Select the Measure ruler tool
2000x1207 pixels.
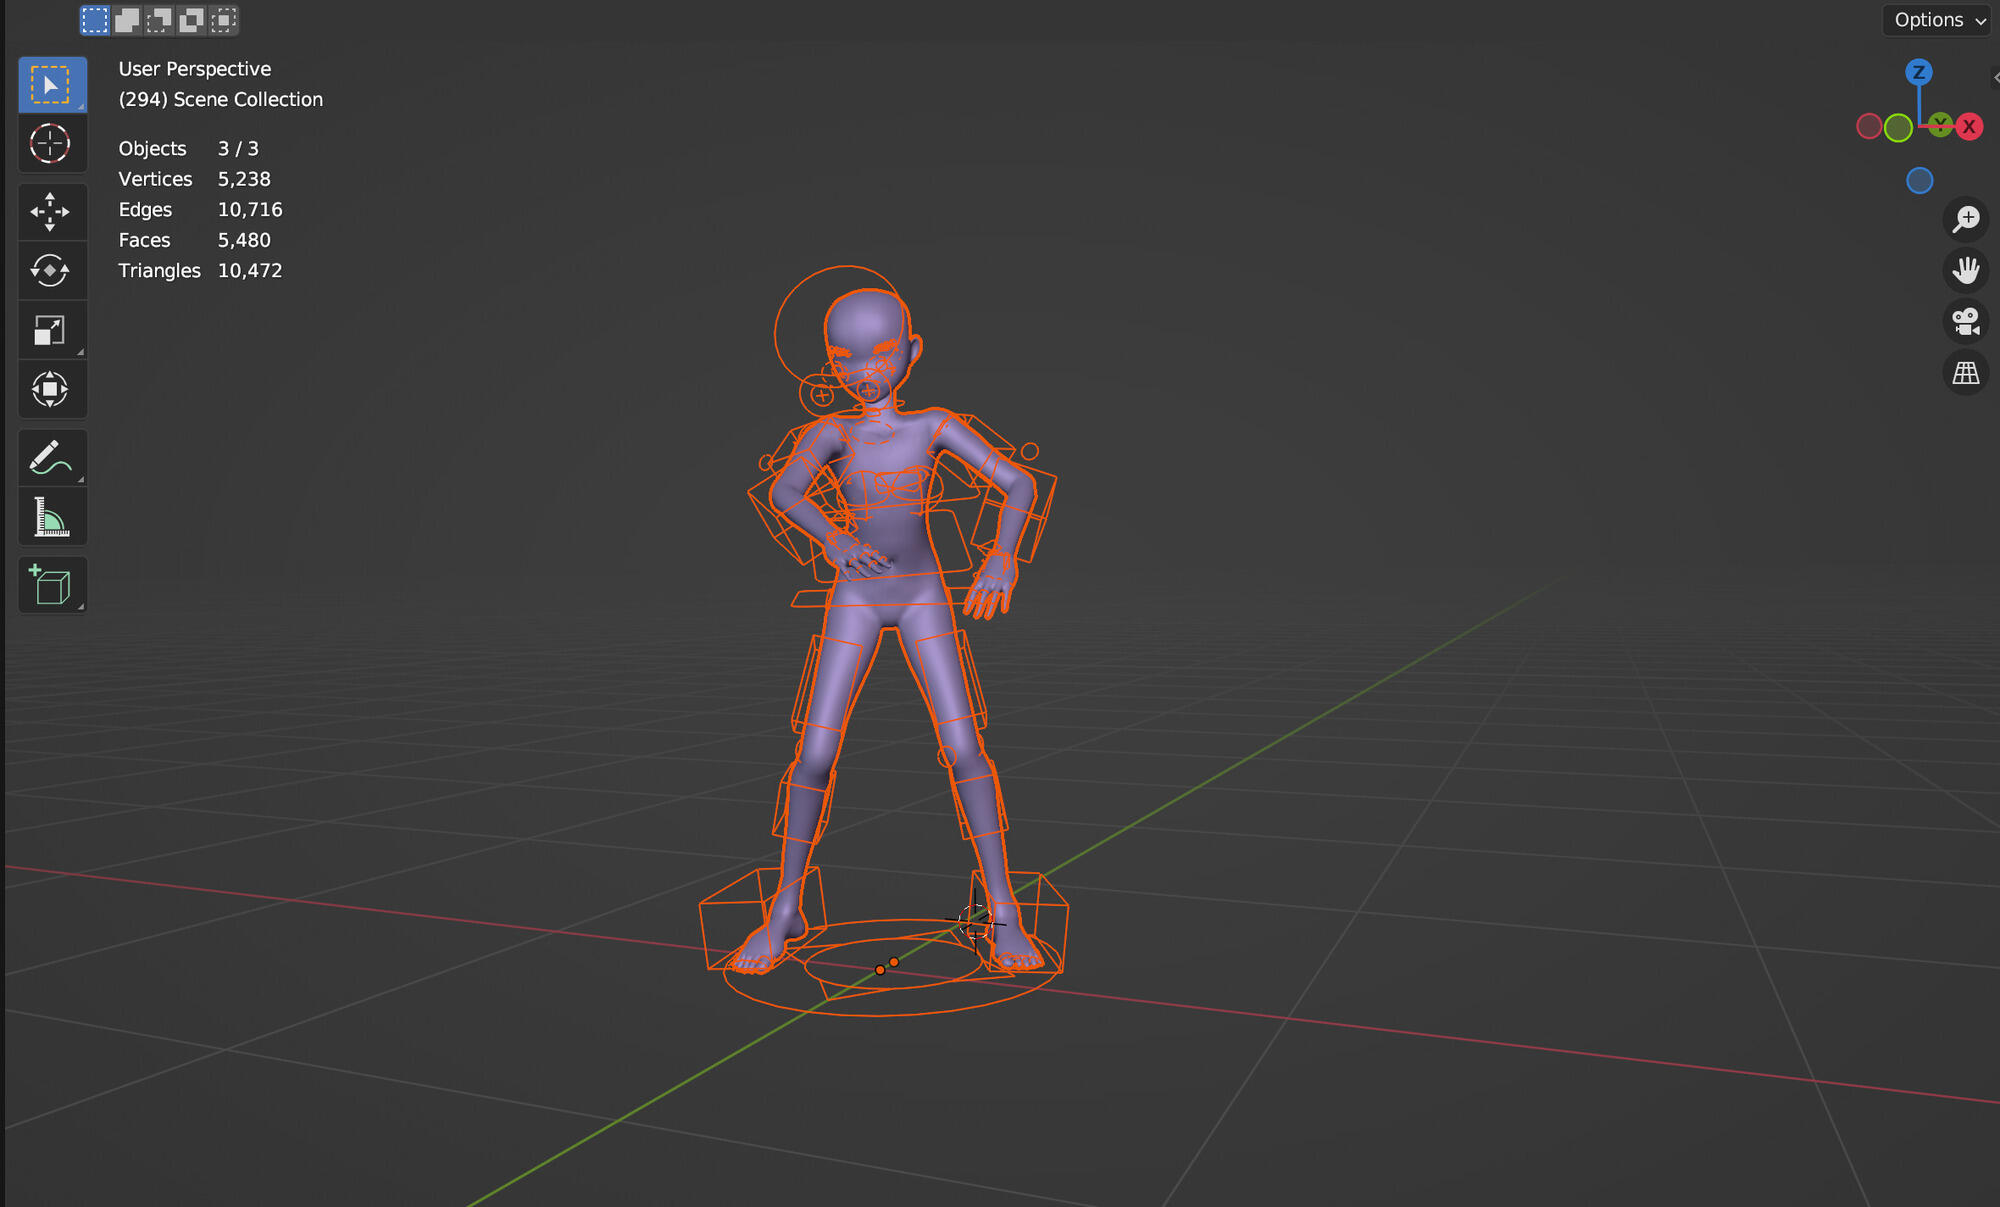pos(52,517)
